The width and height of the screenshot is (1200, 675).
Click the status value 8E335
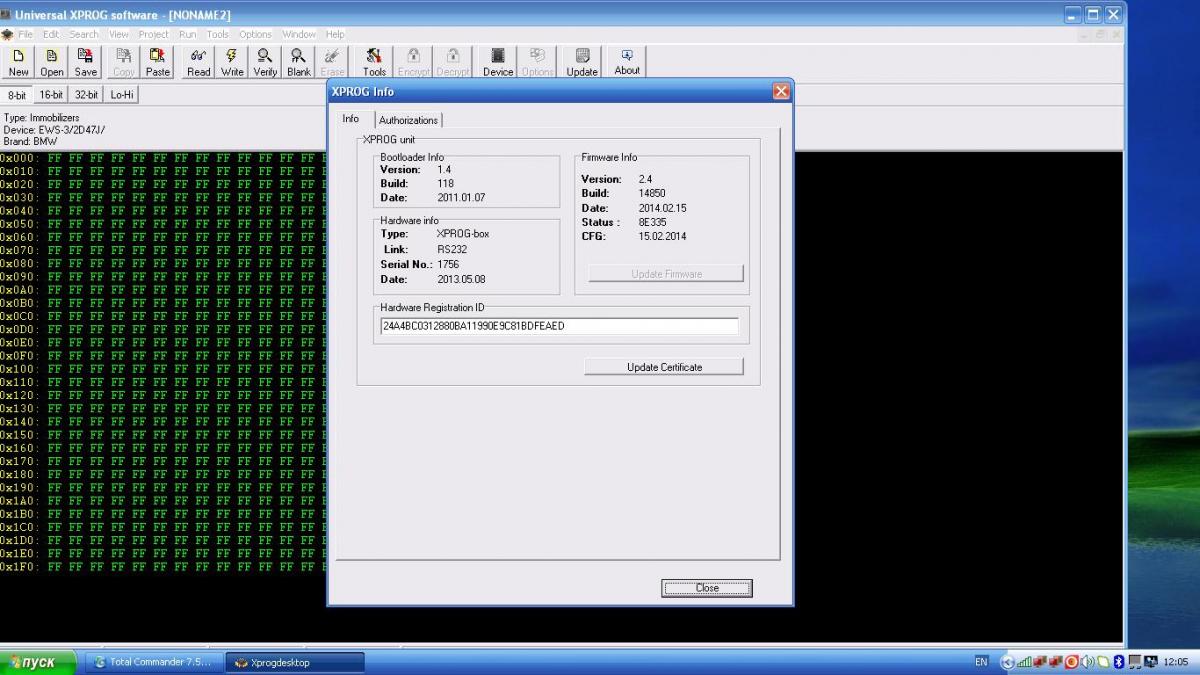(x=652, y=222)
